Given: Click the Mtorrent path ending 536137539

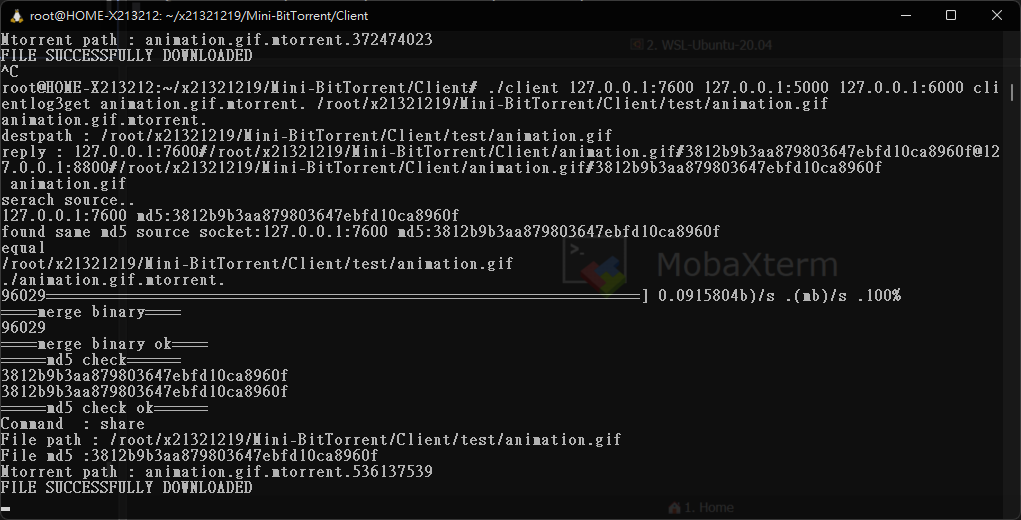Looking at the screenshot, I should (x=216, y=472).
